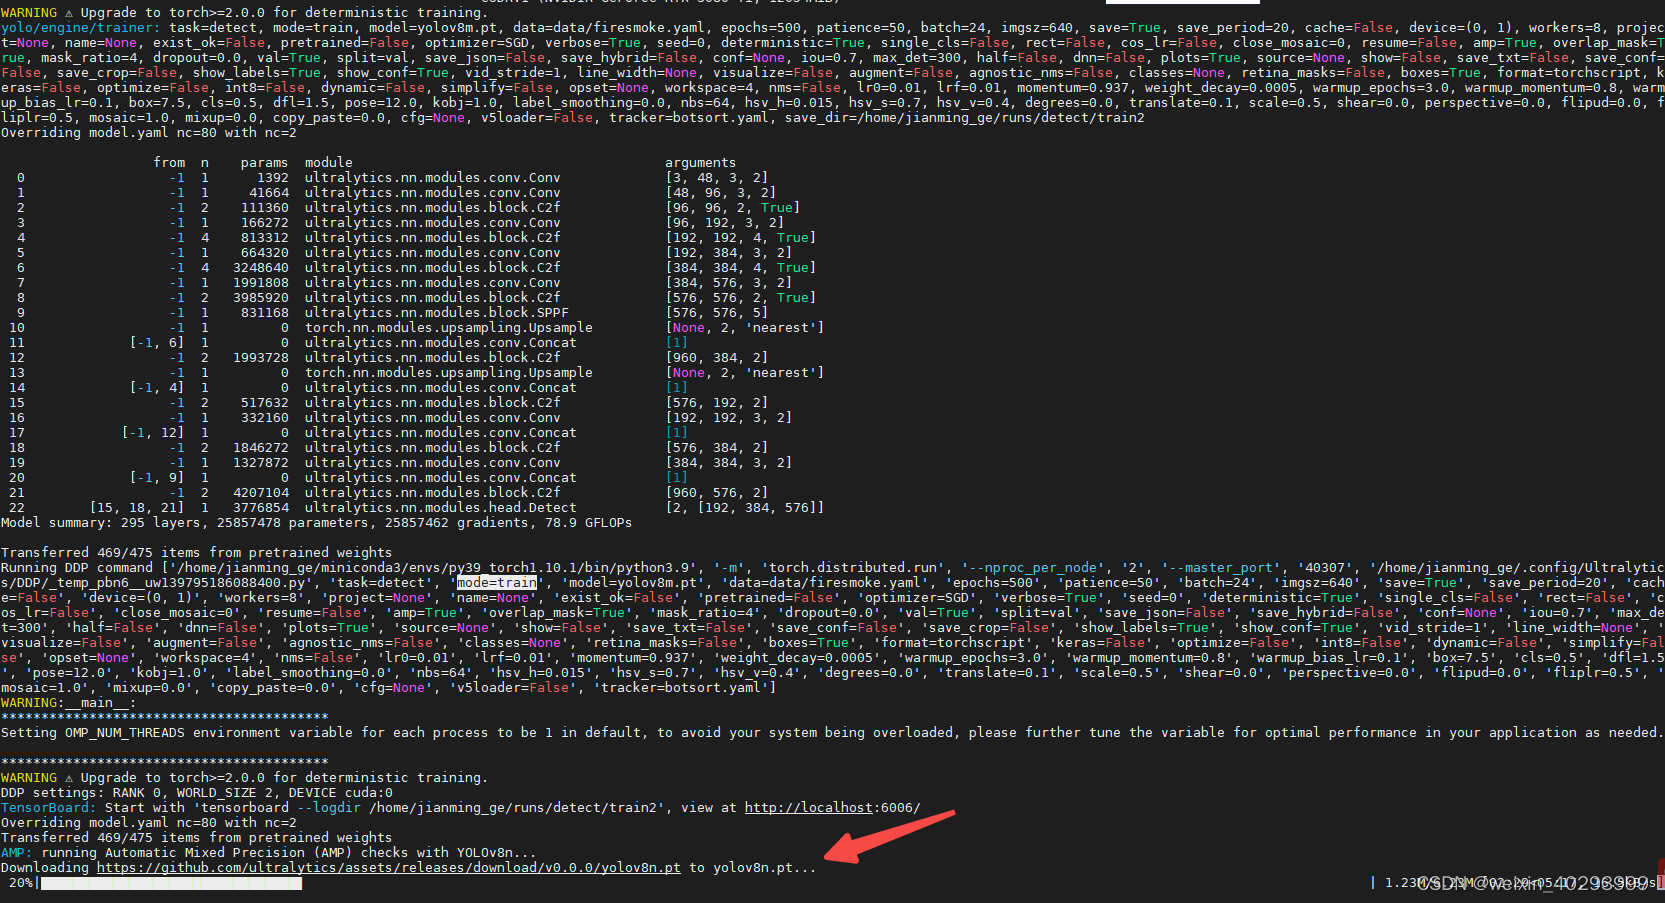1665x903 pixels.
Task: Select layer 0 Conv row with 1392 params
Action: tap(392, 178)
